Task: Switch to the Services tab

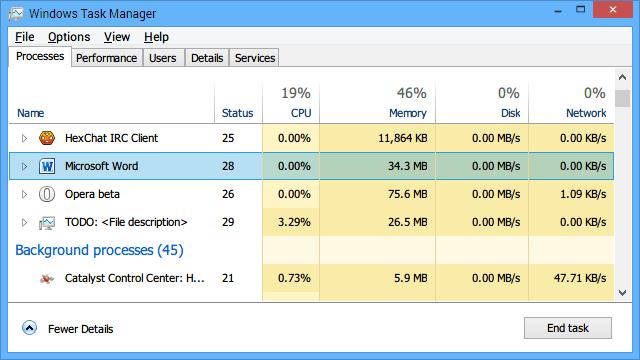Action: [255, 58]
